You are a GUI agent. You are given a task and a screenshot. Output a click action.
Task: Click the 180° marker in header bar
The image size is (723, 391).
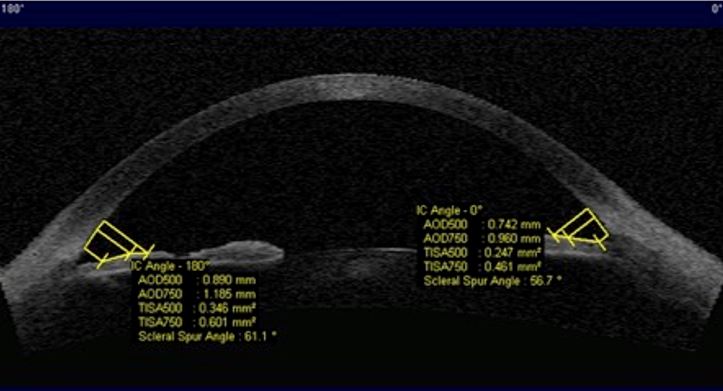12,8
